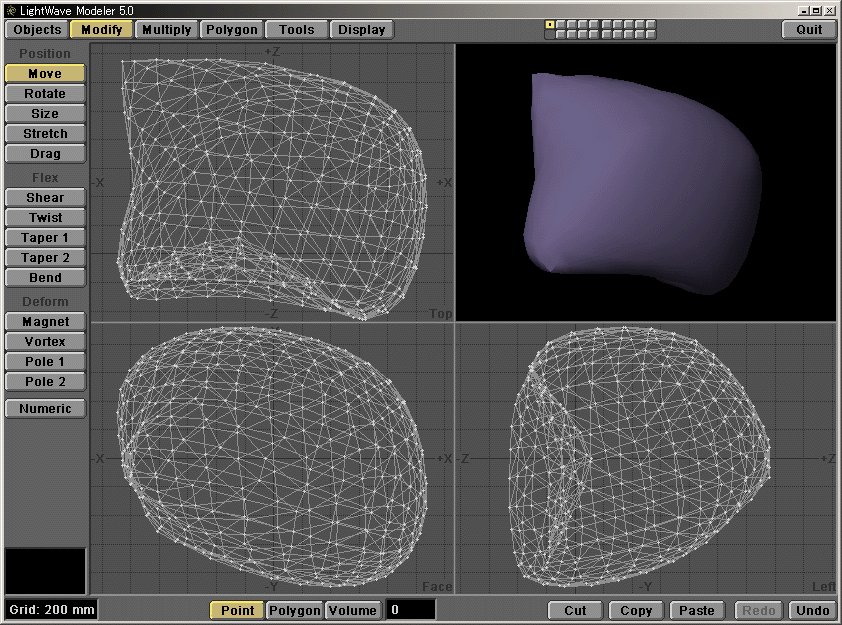
Task: Select the second foreground layer slot
Action: [559, 25]
